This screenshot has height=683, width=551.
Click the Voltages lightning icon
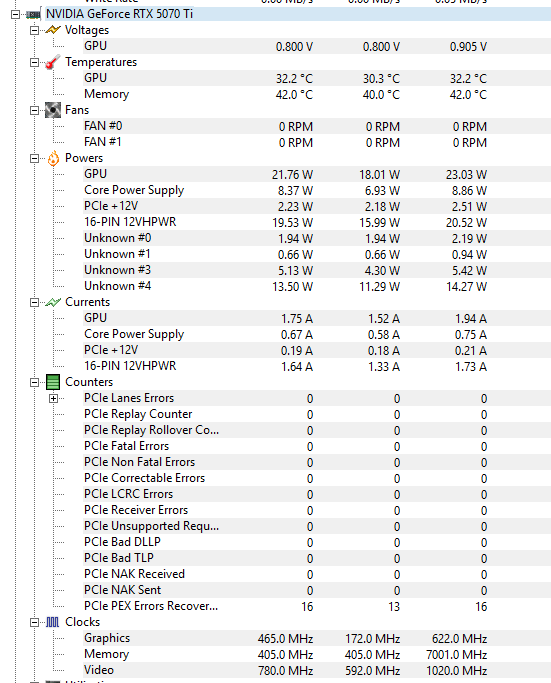tap(53, 30)
